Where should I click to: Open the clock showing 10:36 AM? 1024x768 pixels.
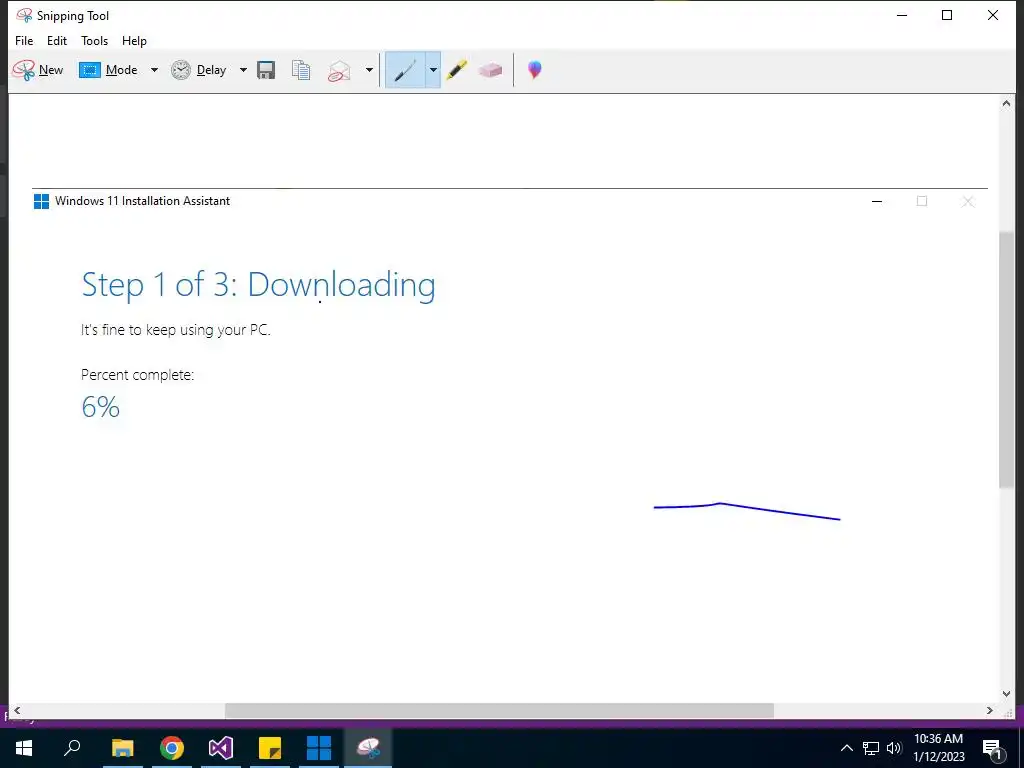[x=938, y=748]
